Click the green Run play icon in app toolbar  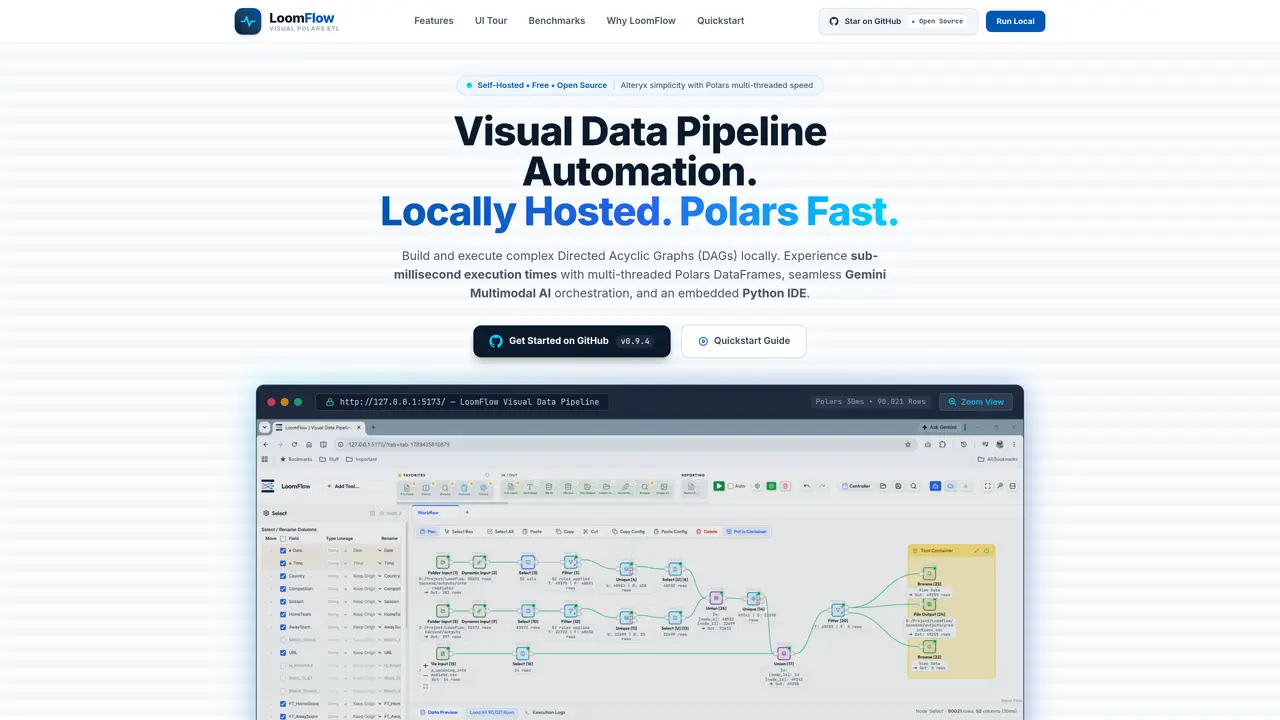[x=718, y=486]
